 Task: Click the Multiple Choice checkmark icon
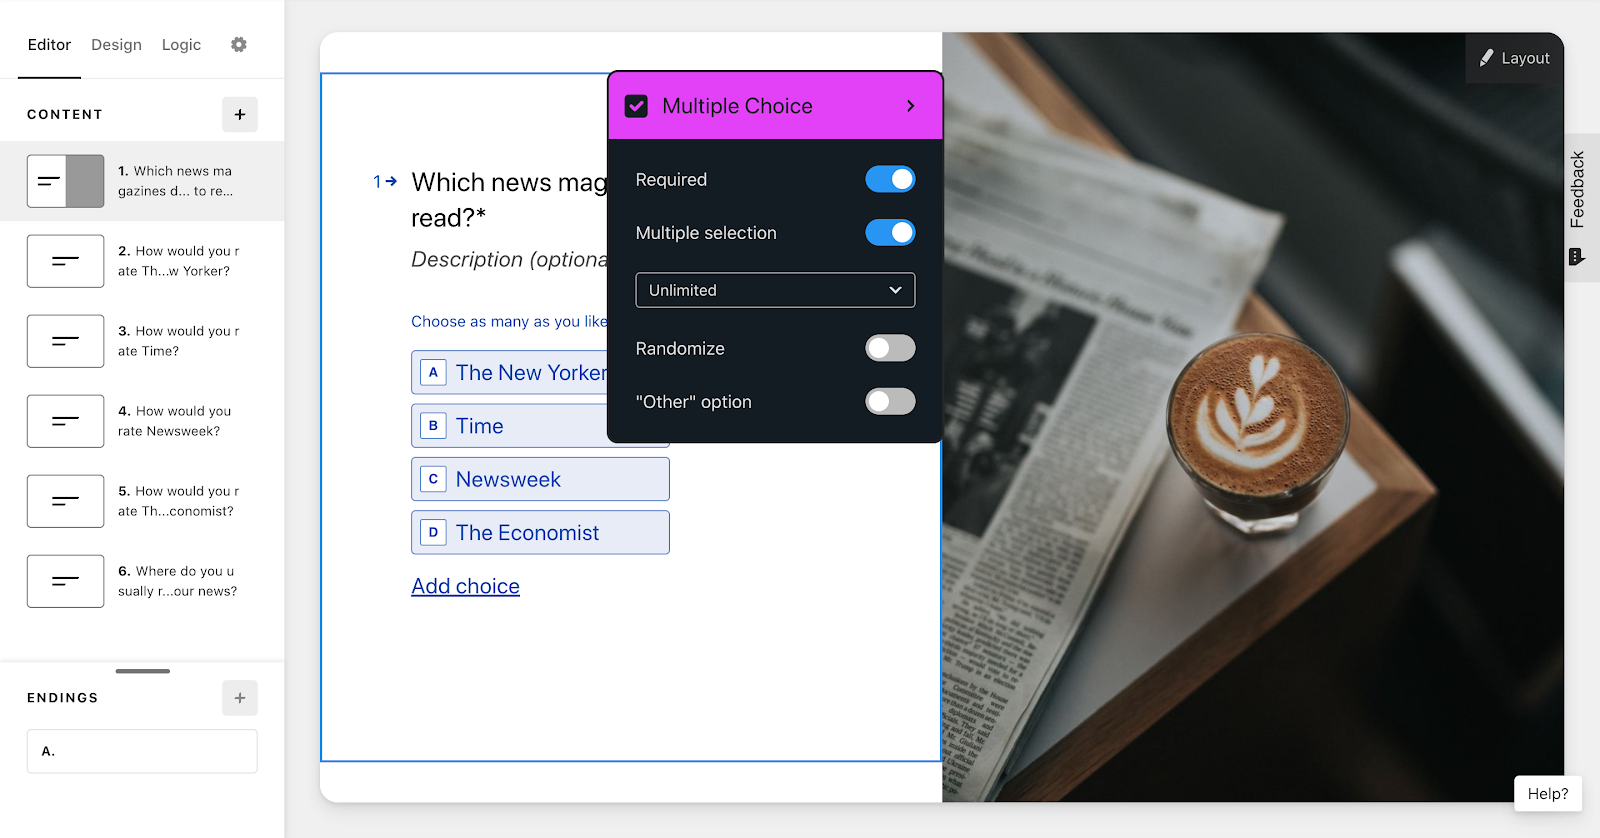tap(636, 106)
